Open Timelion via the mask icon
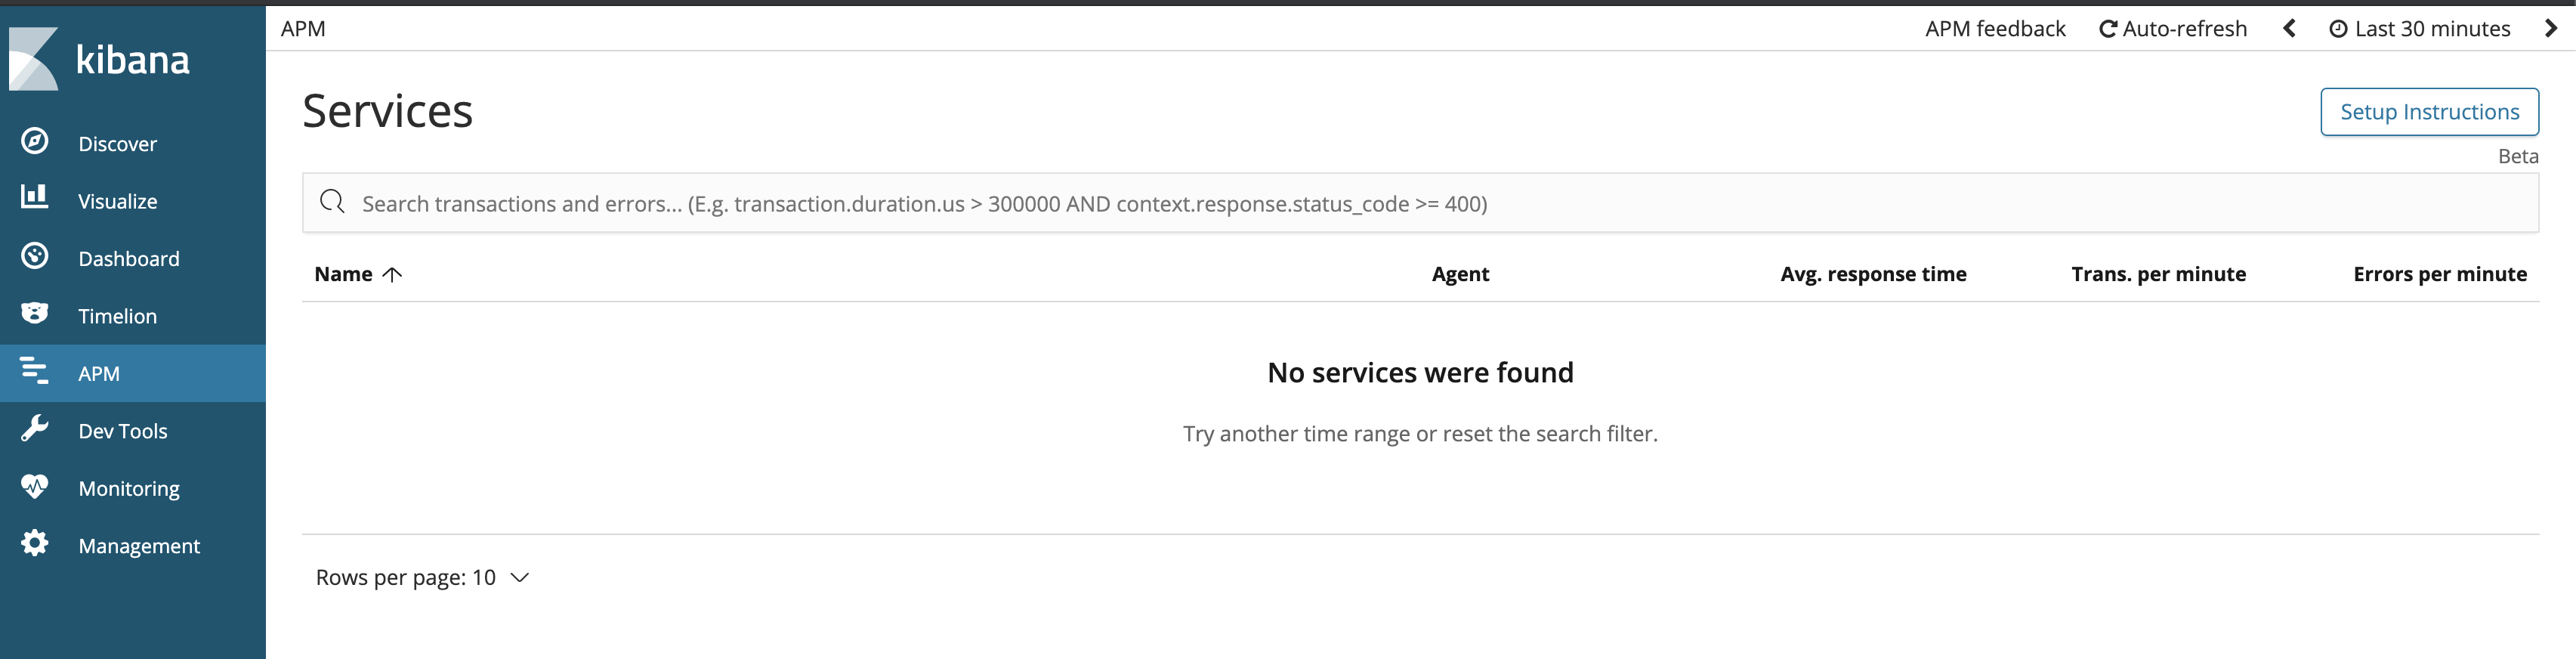 coord(35,314)
